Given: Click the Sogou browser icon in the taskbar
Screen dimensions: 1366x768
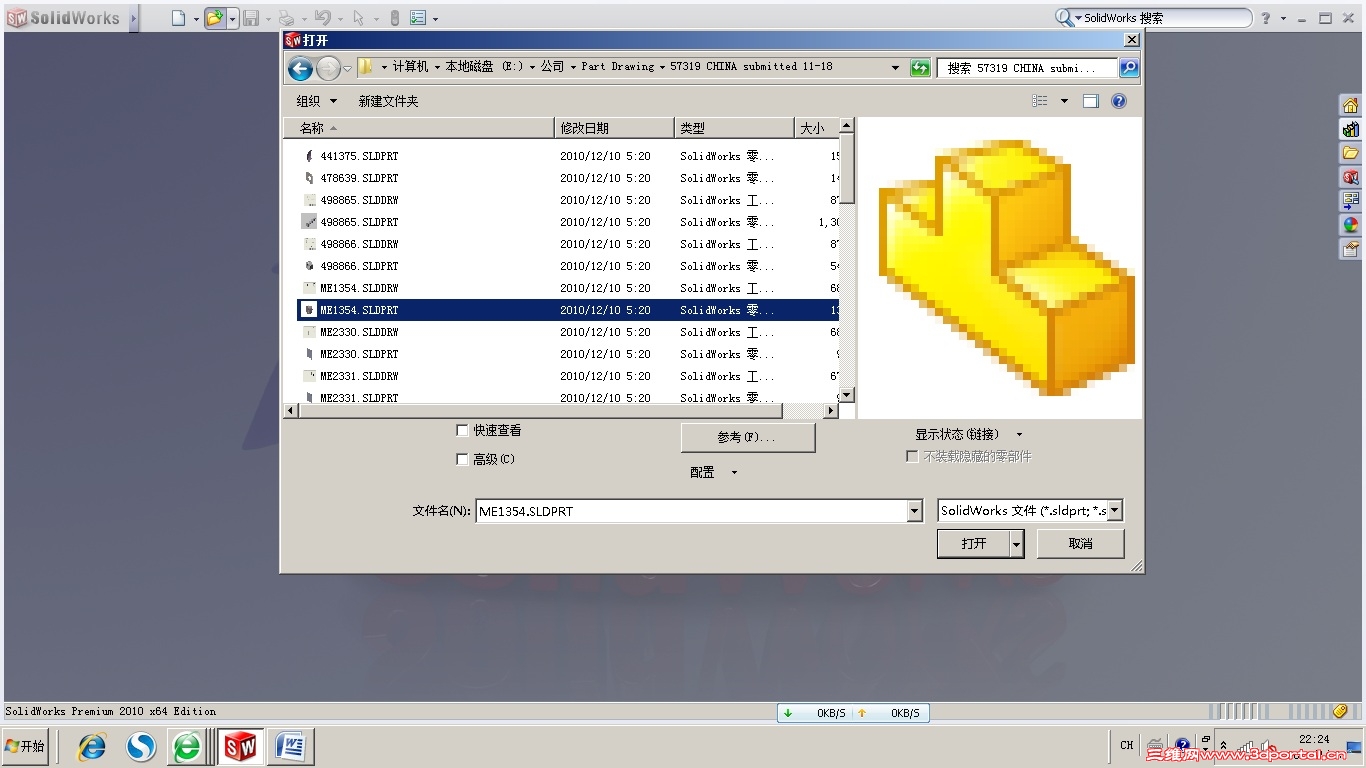Looking at the screenshot, I should (141, 746).
